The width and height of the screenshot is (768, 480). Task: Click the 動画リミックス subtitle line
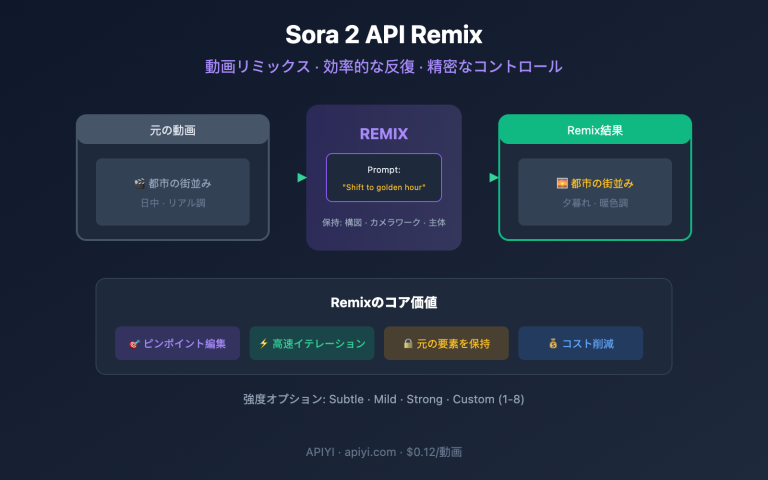[x=384, y=66]
